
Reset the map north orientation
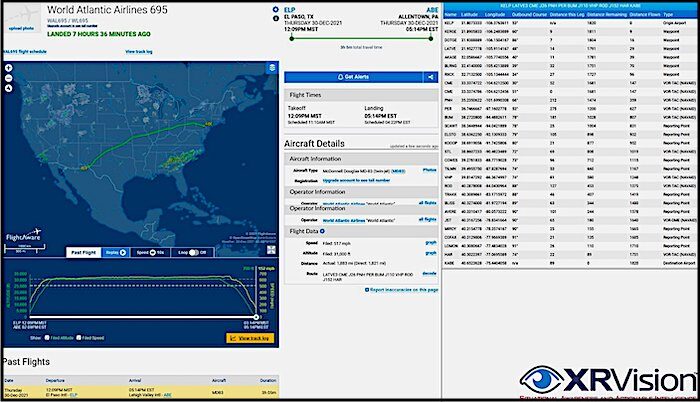8,88
